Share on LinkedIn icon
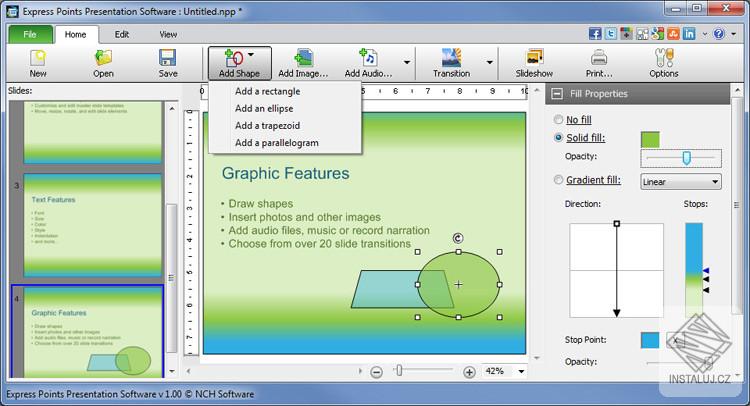Screen dimensions: 750x406 (689, 34)
